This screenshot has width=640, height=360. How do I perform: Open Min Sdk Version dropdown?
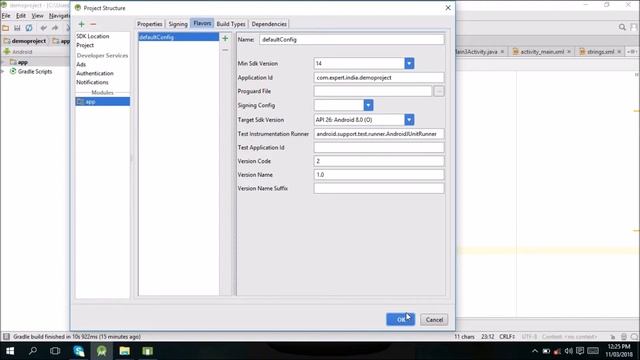(x=409, y=63)
